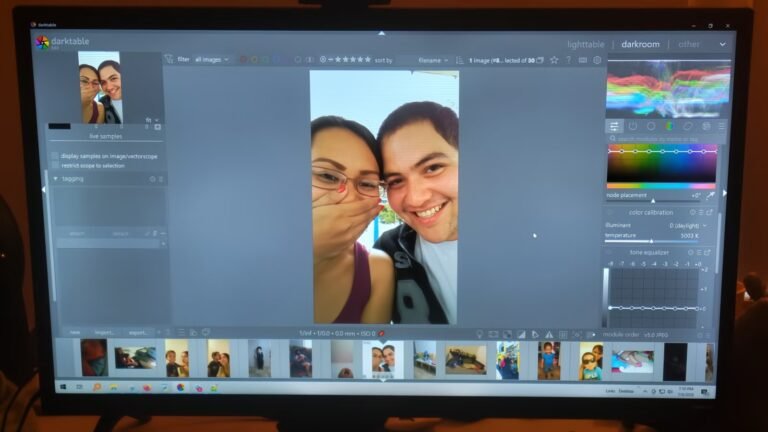
Task: Toggle the yellow color label filter
Action: click(254, 60)
